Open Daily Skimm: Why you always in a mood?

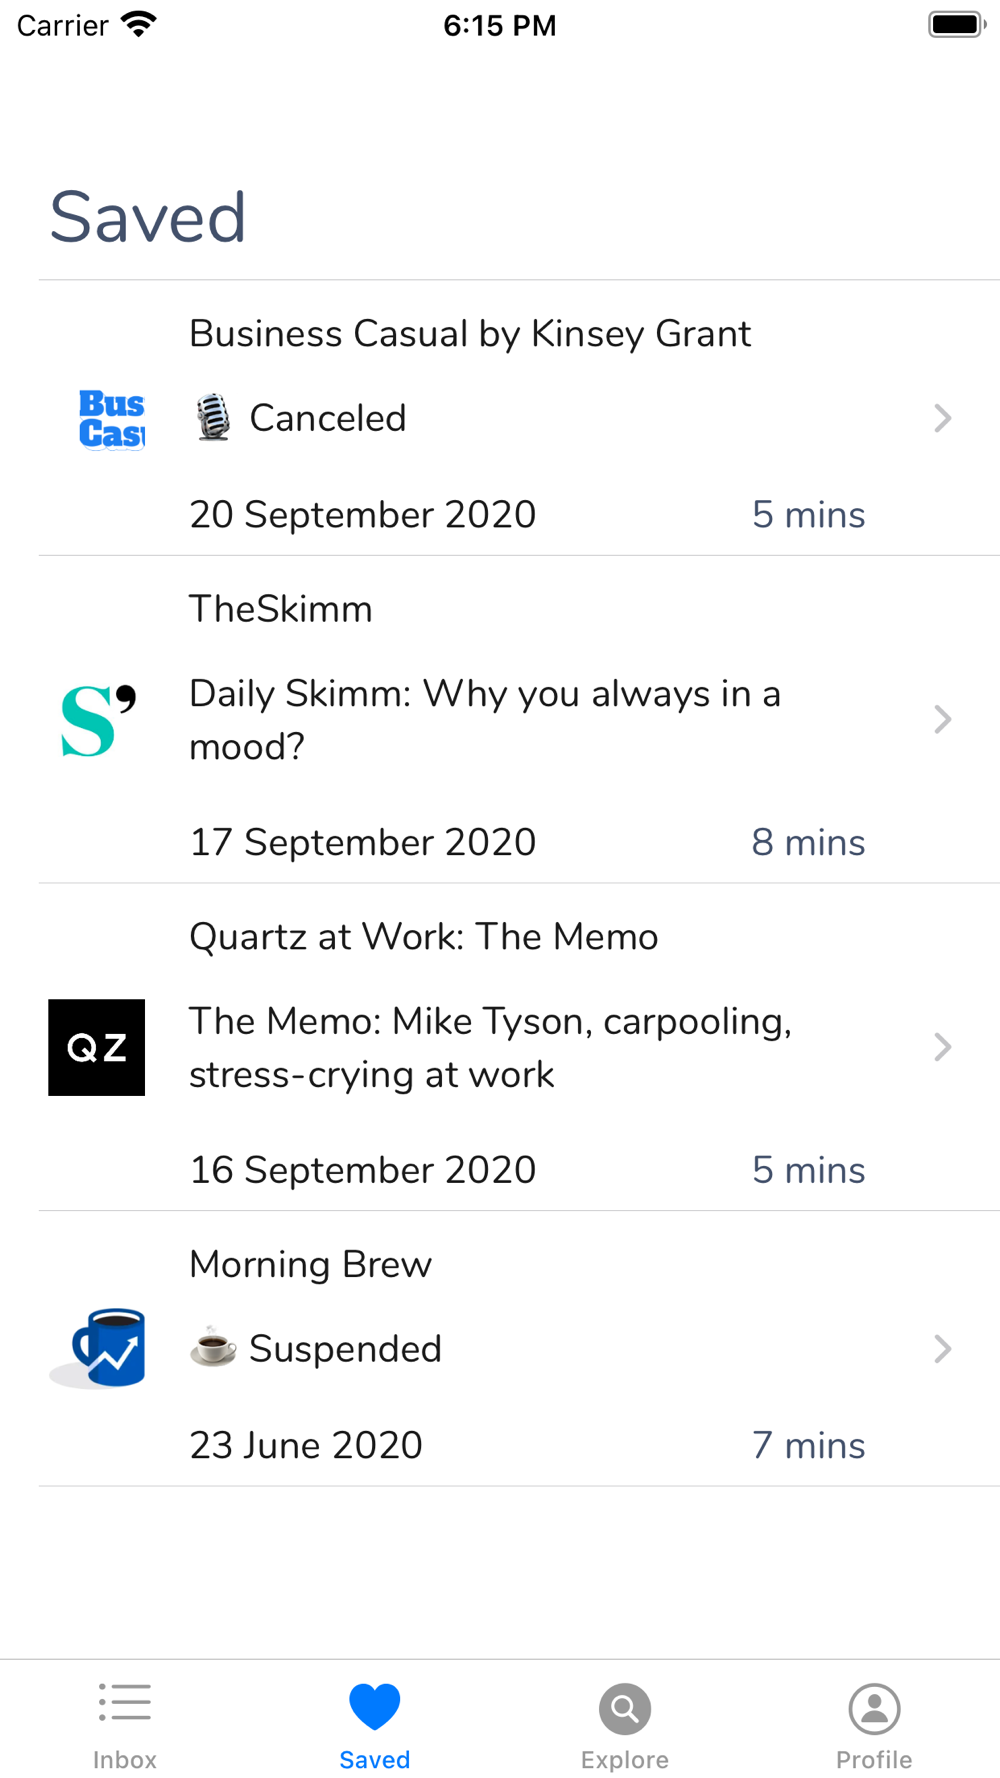point(485,720)
